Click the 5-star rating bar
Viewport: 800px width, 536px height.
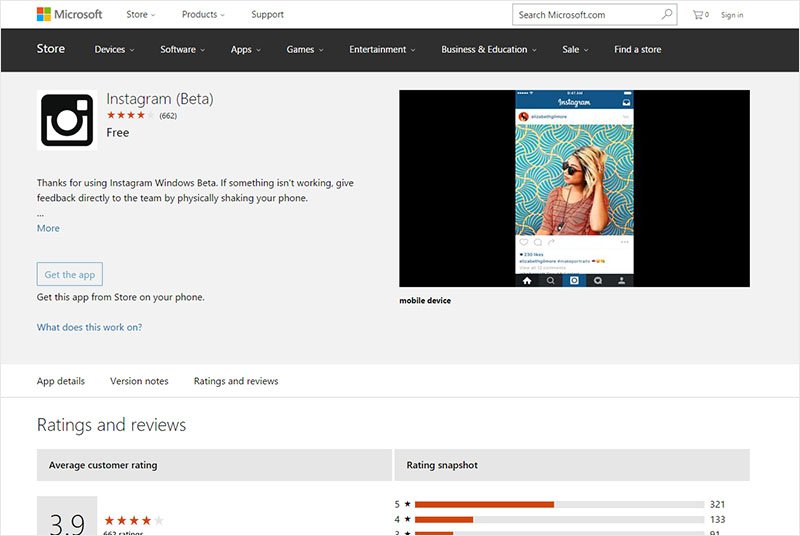pos(559,504)
